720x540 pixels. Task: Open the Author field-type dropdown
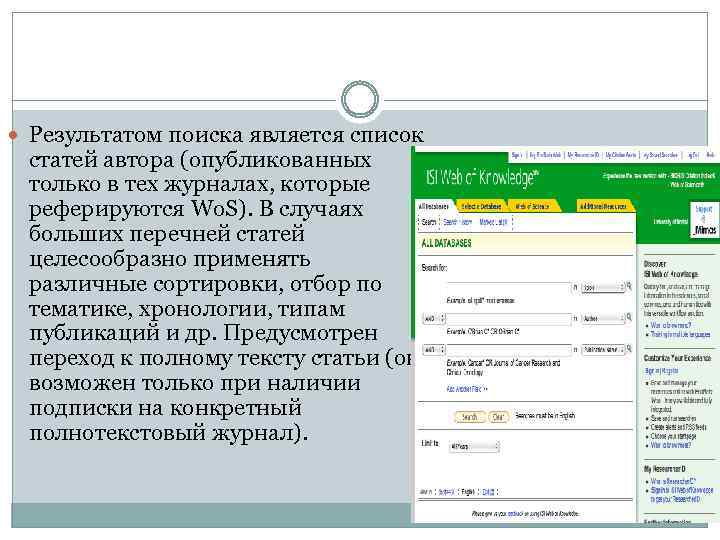point(603,318)
